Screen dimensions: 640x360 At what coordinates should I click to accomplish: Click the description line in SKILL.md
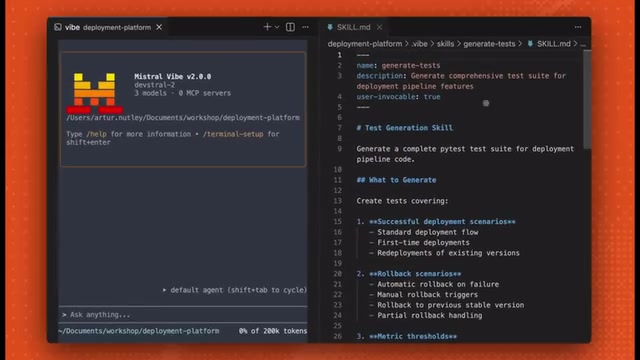[x=461, y=81]
